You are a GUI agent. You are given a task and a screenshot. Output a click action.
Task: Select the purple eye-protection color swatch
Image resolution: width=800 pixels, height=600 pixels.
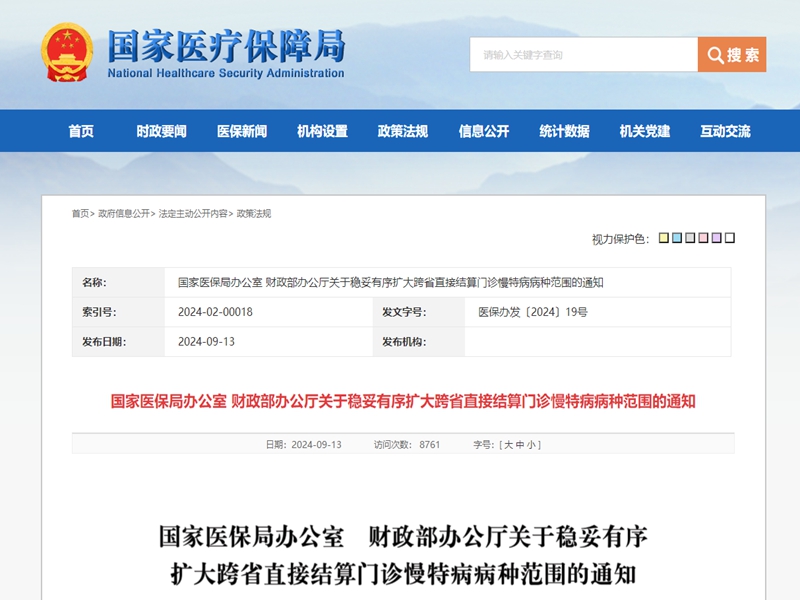[714, 237]
